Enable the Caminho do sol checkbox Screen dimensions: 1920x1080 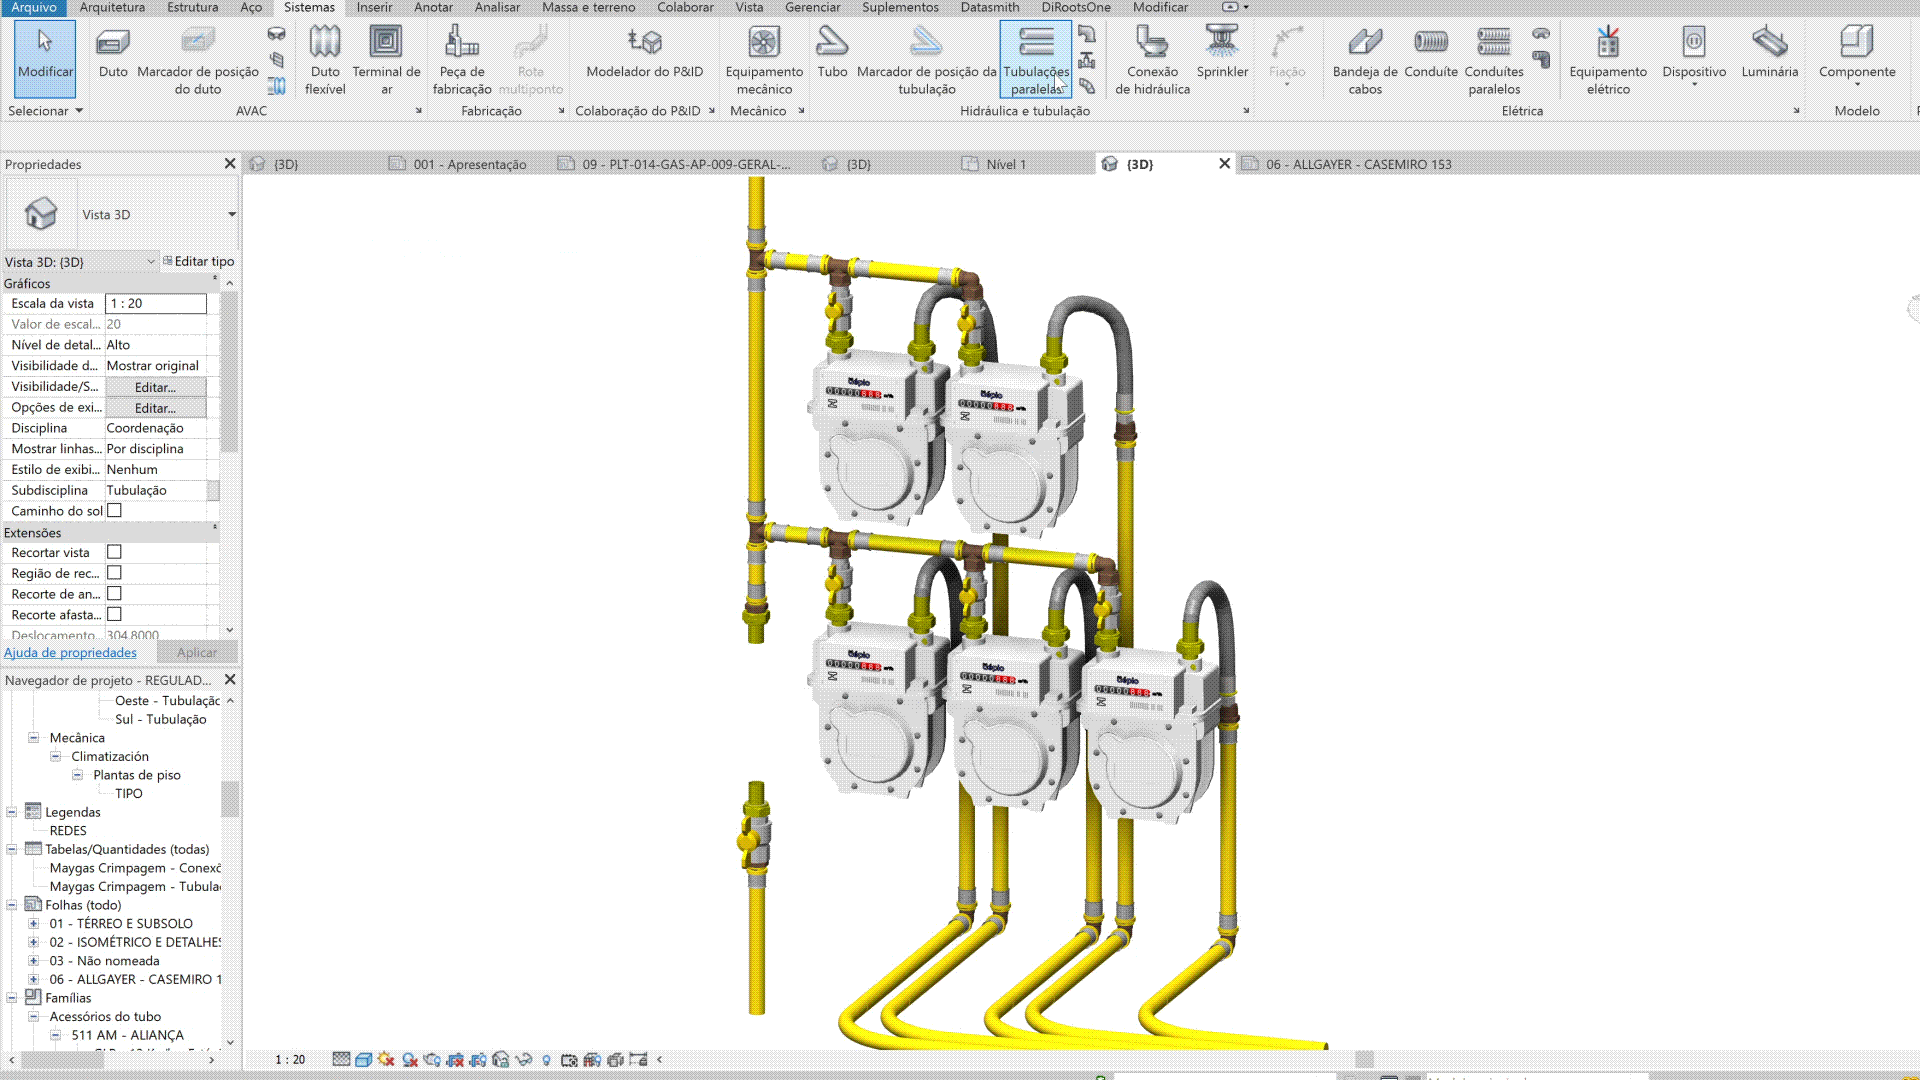point(115,511)
